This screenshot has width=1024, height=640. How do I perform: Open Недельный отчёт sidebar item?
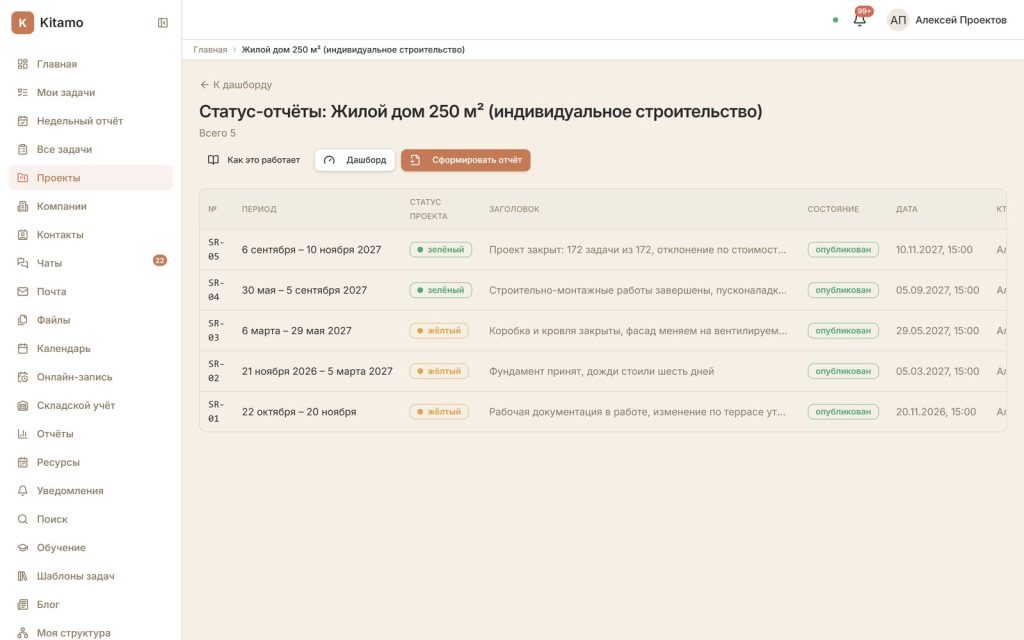[90, 121]
